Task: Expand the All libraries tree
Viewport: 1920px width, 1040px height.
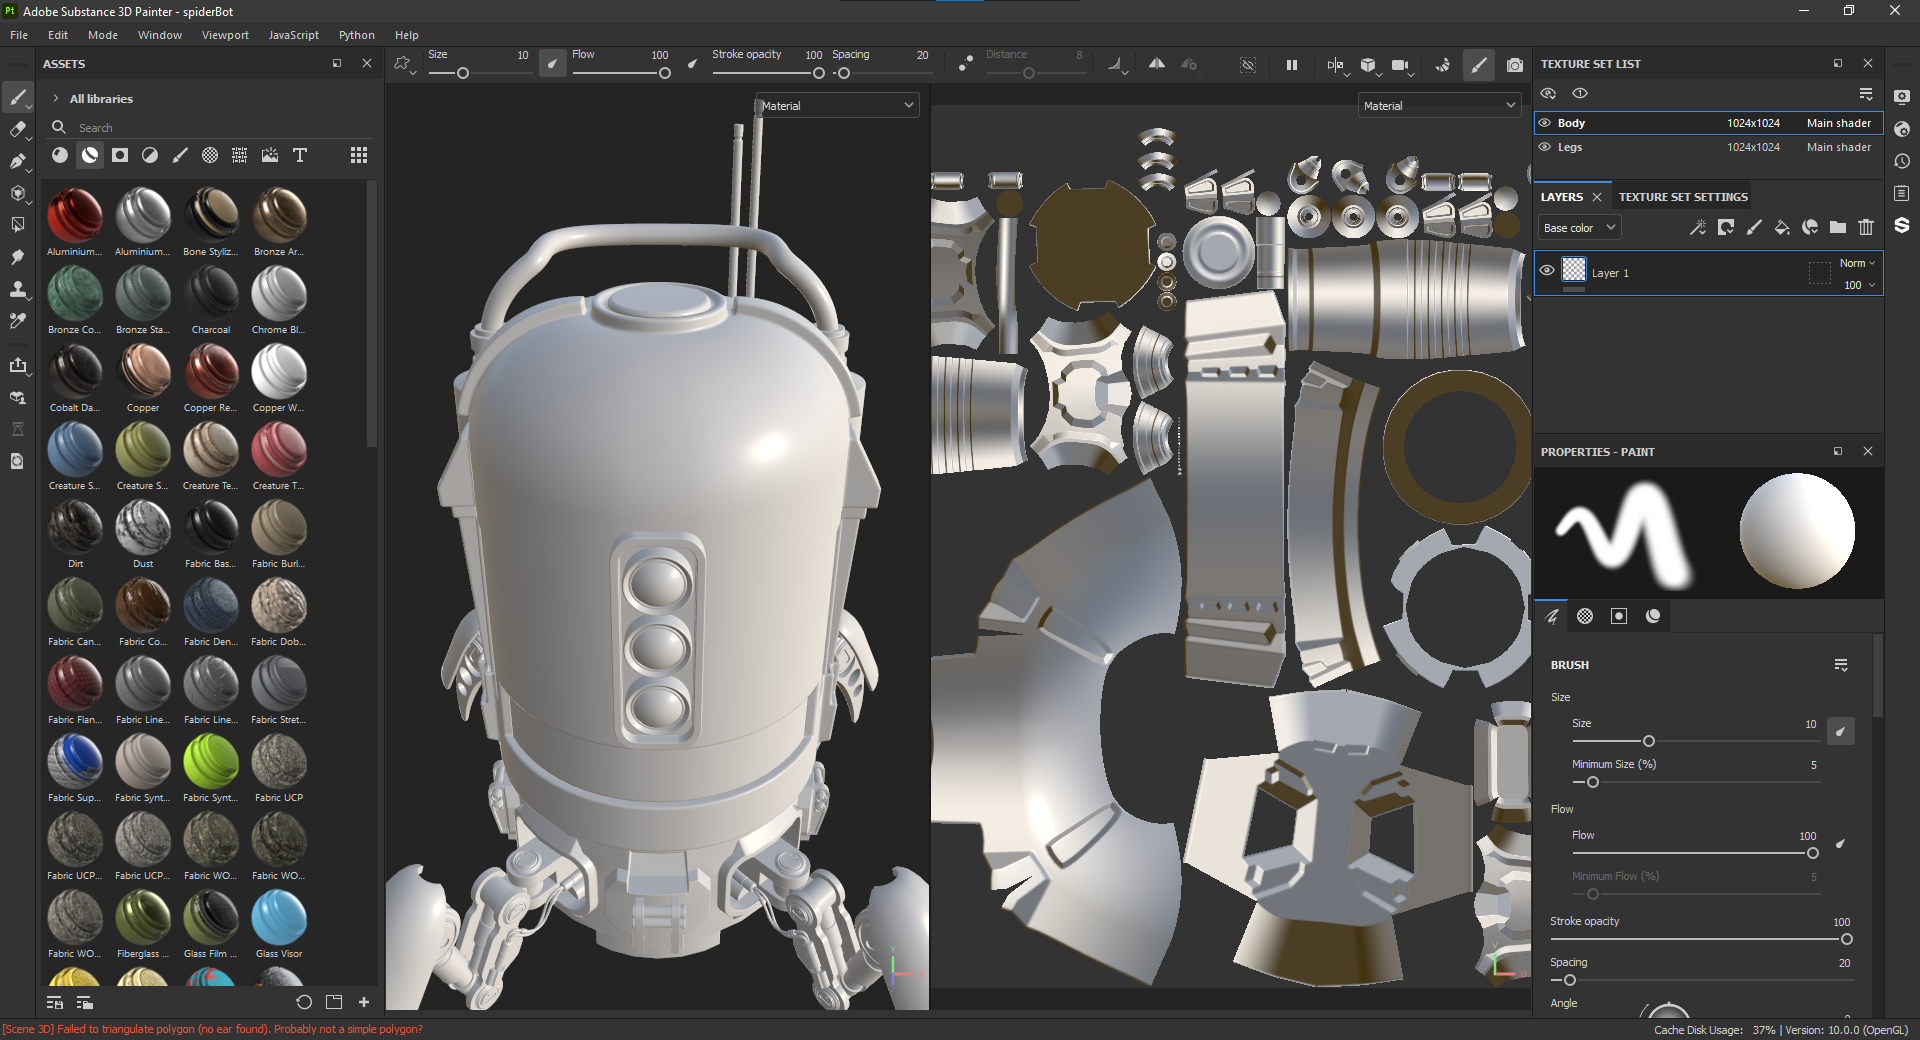Action: 56,99
